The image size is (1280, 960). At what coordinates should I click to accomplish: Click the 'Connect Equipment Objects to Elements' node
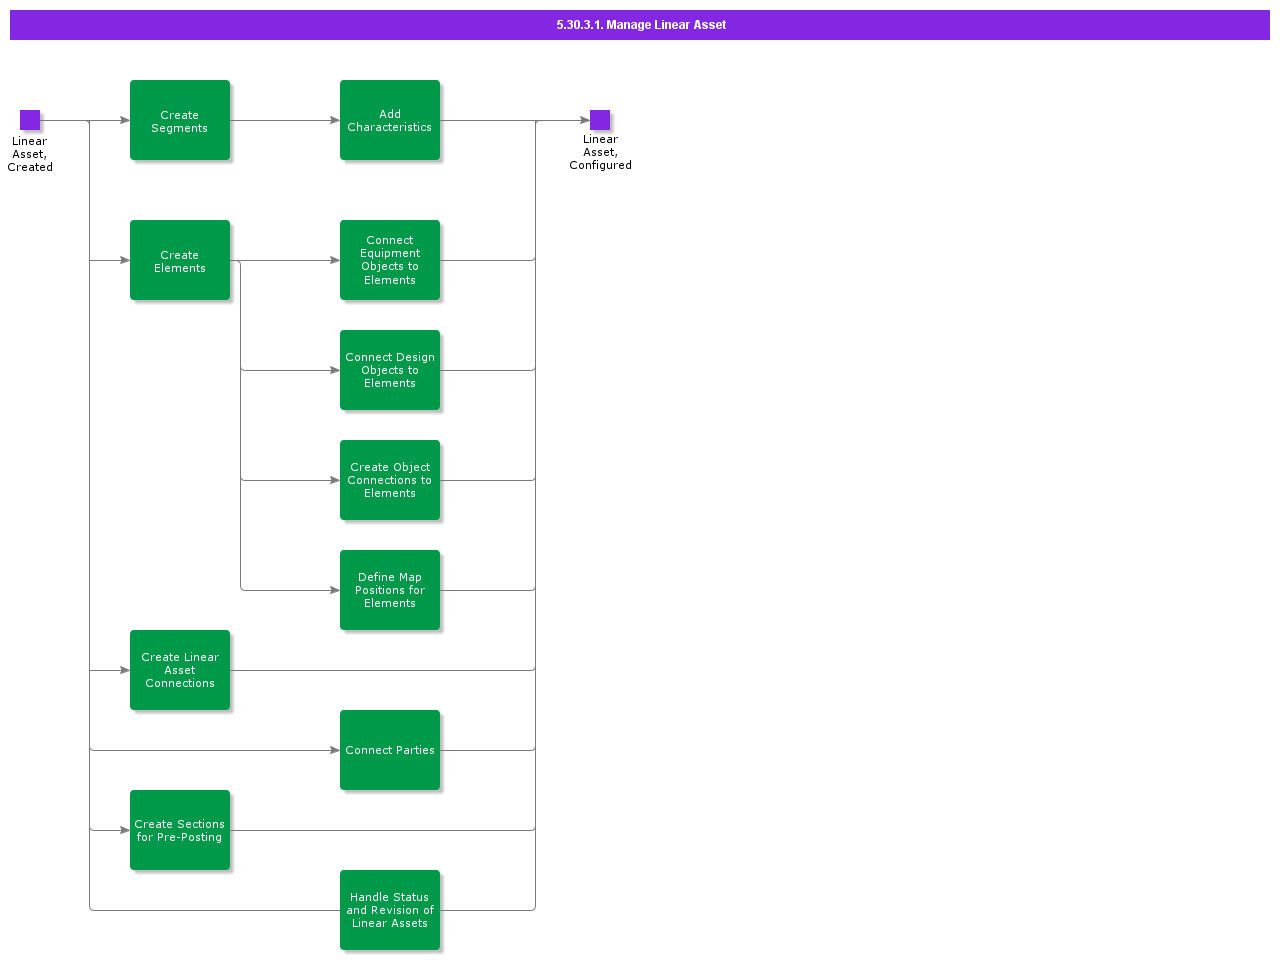point(390,260)
